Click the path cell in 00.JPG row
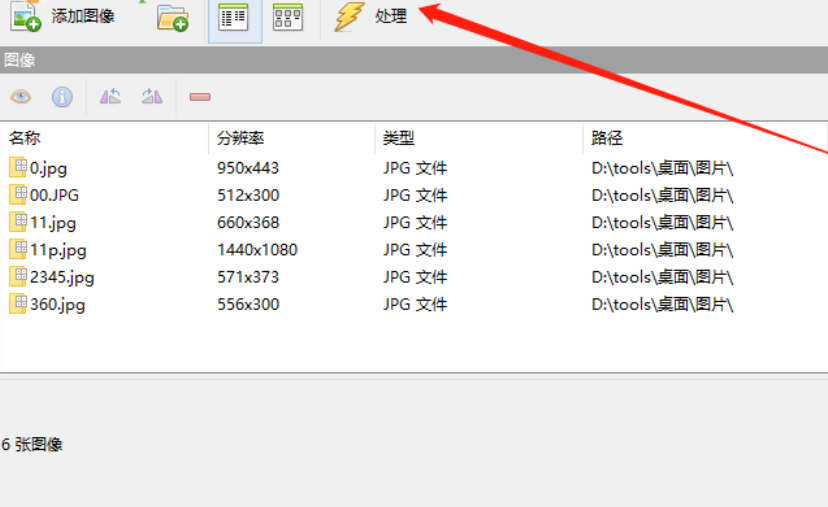The height and width of the screenshot is (507, 828). (x=662, y=195)
